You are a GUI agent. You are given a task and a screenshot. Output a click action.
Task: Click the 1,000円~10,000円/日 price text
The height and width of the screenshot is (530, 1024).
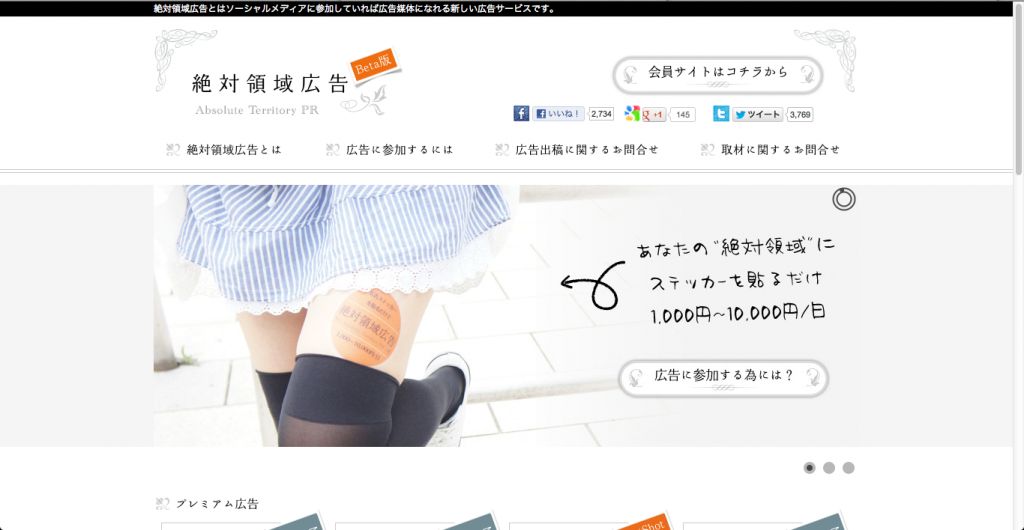(738, 314)
